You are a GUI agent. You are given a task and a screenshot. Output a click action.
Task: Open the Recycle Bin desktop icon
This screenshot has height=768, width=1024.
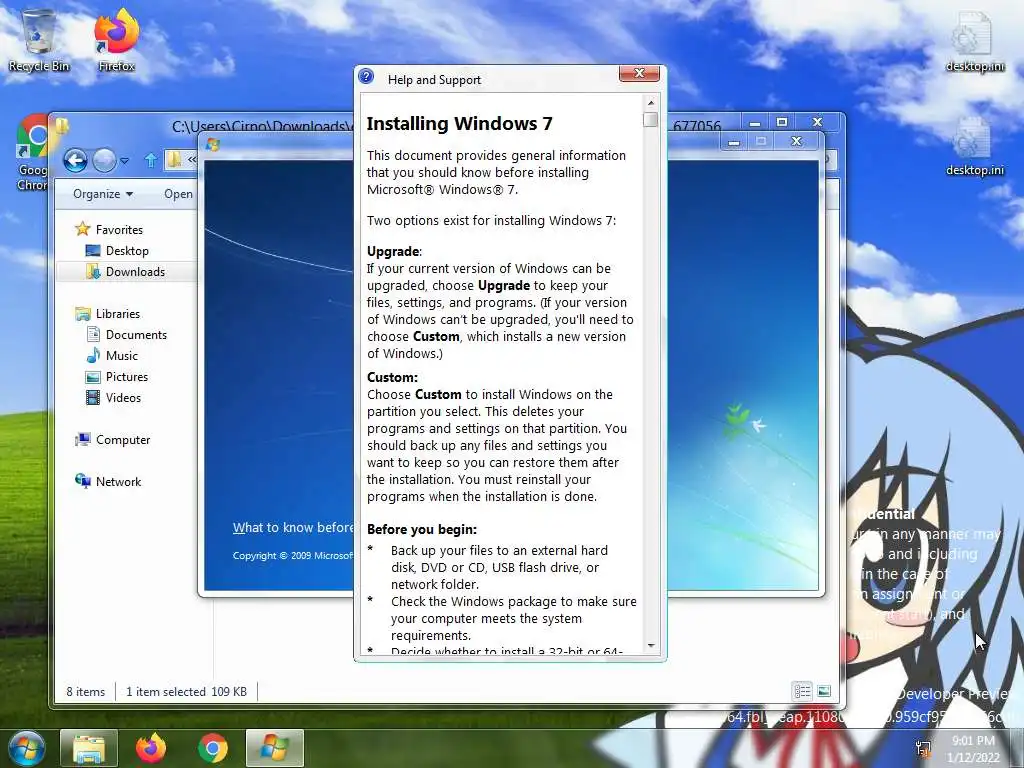39,39
